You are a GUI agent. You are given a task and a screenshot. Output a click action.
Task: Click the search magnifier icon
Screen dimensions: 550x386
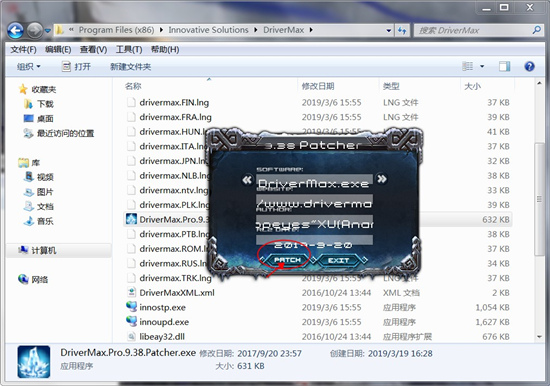click(x=537, y=30)
